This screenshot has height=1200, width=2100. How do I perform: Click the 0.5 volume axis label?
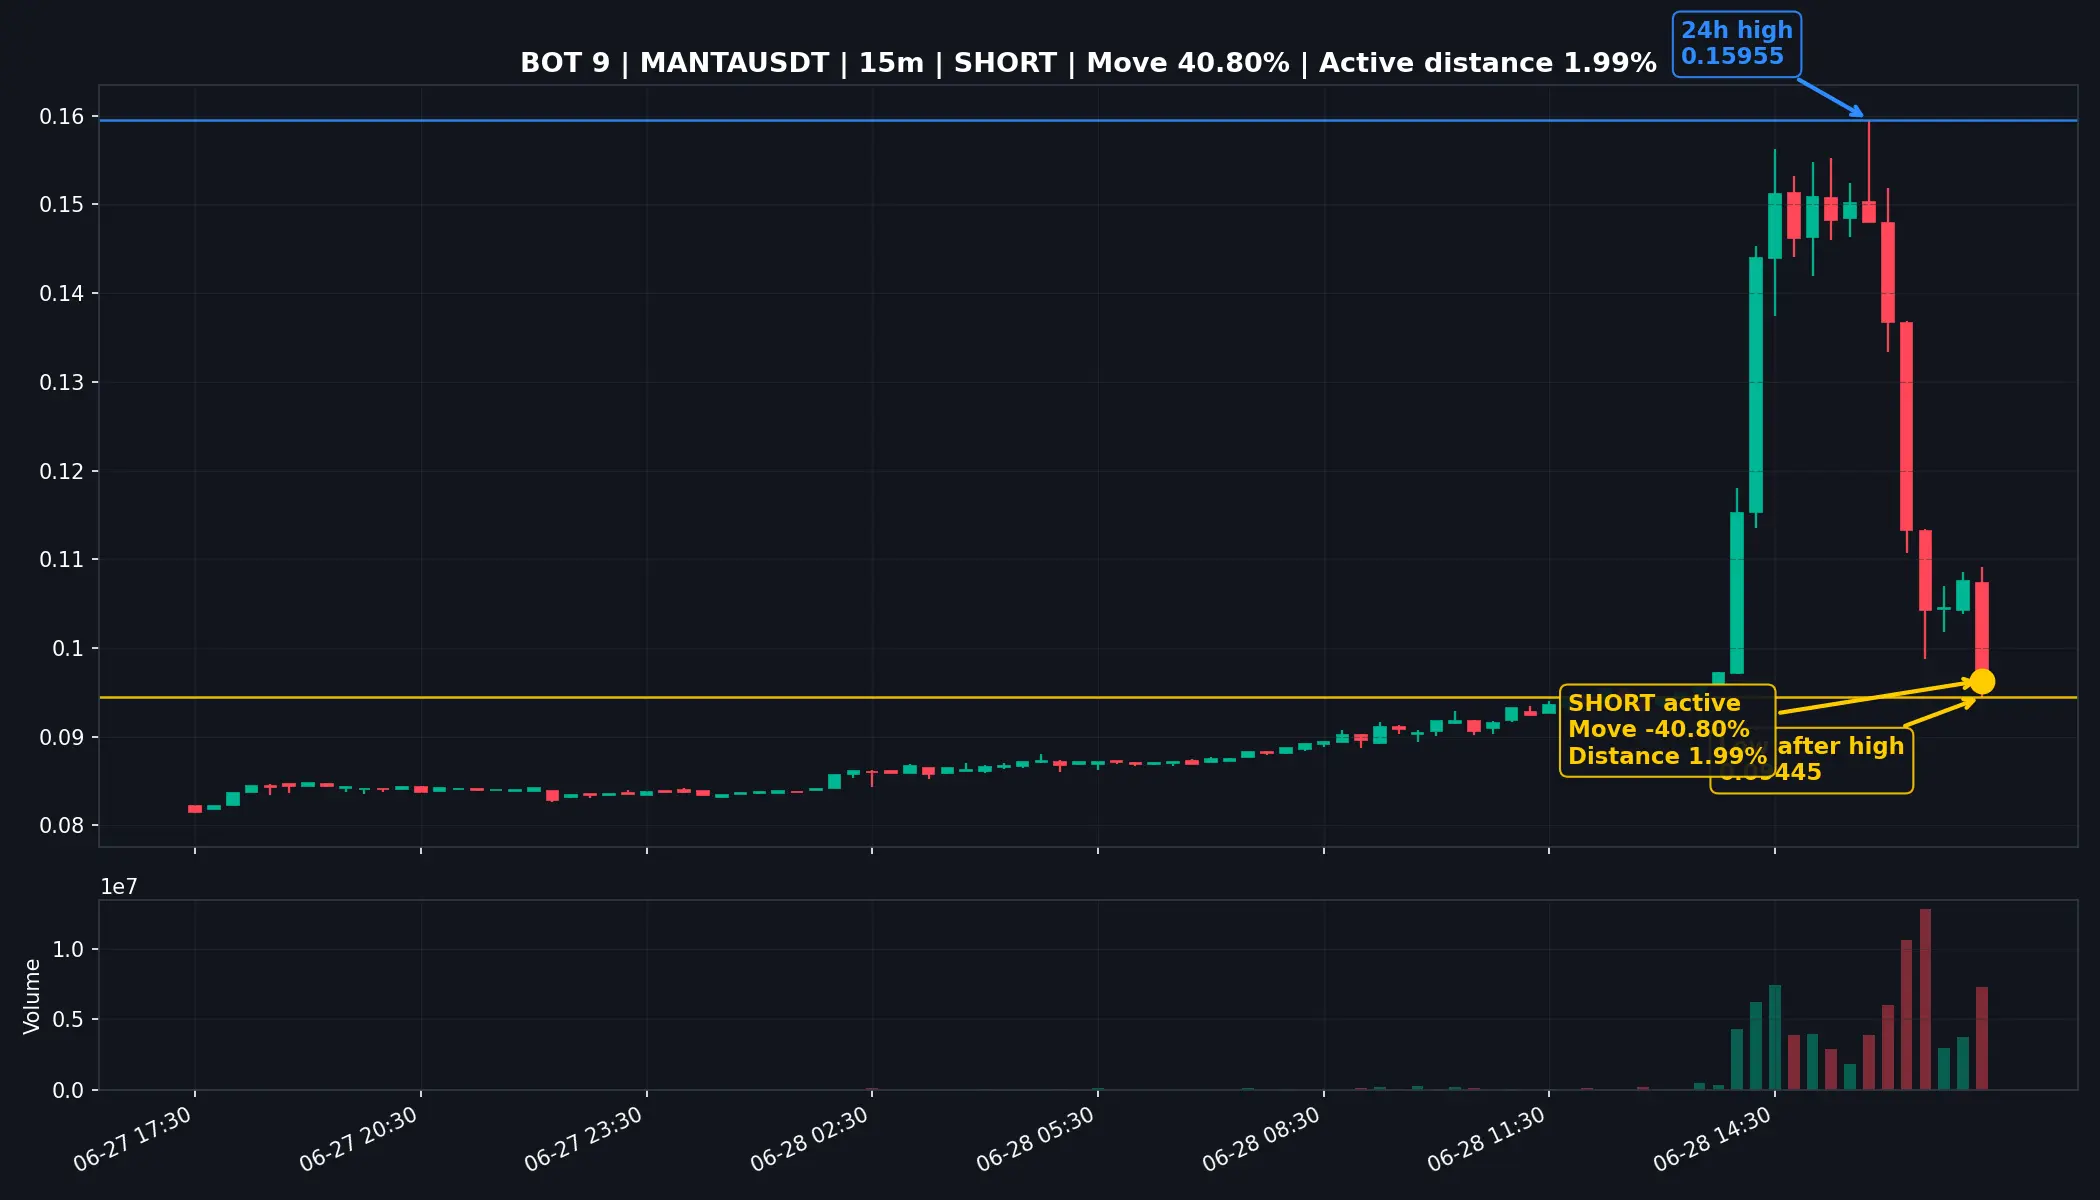click(x=68, y=1020)
